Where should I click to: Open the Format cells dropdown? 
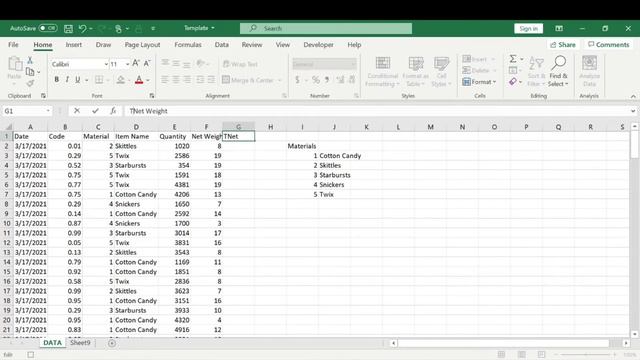[x=479, y=82]
